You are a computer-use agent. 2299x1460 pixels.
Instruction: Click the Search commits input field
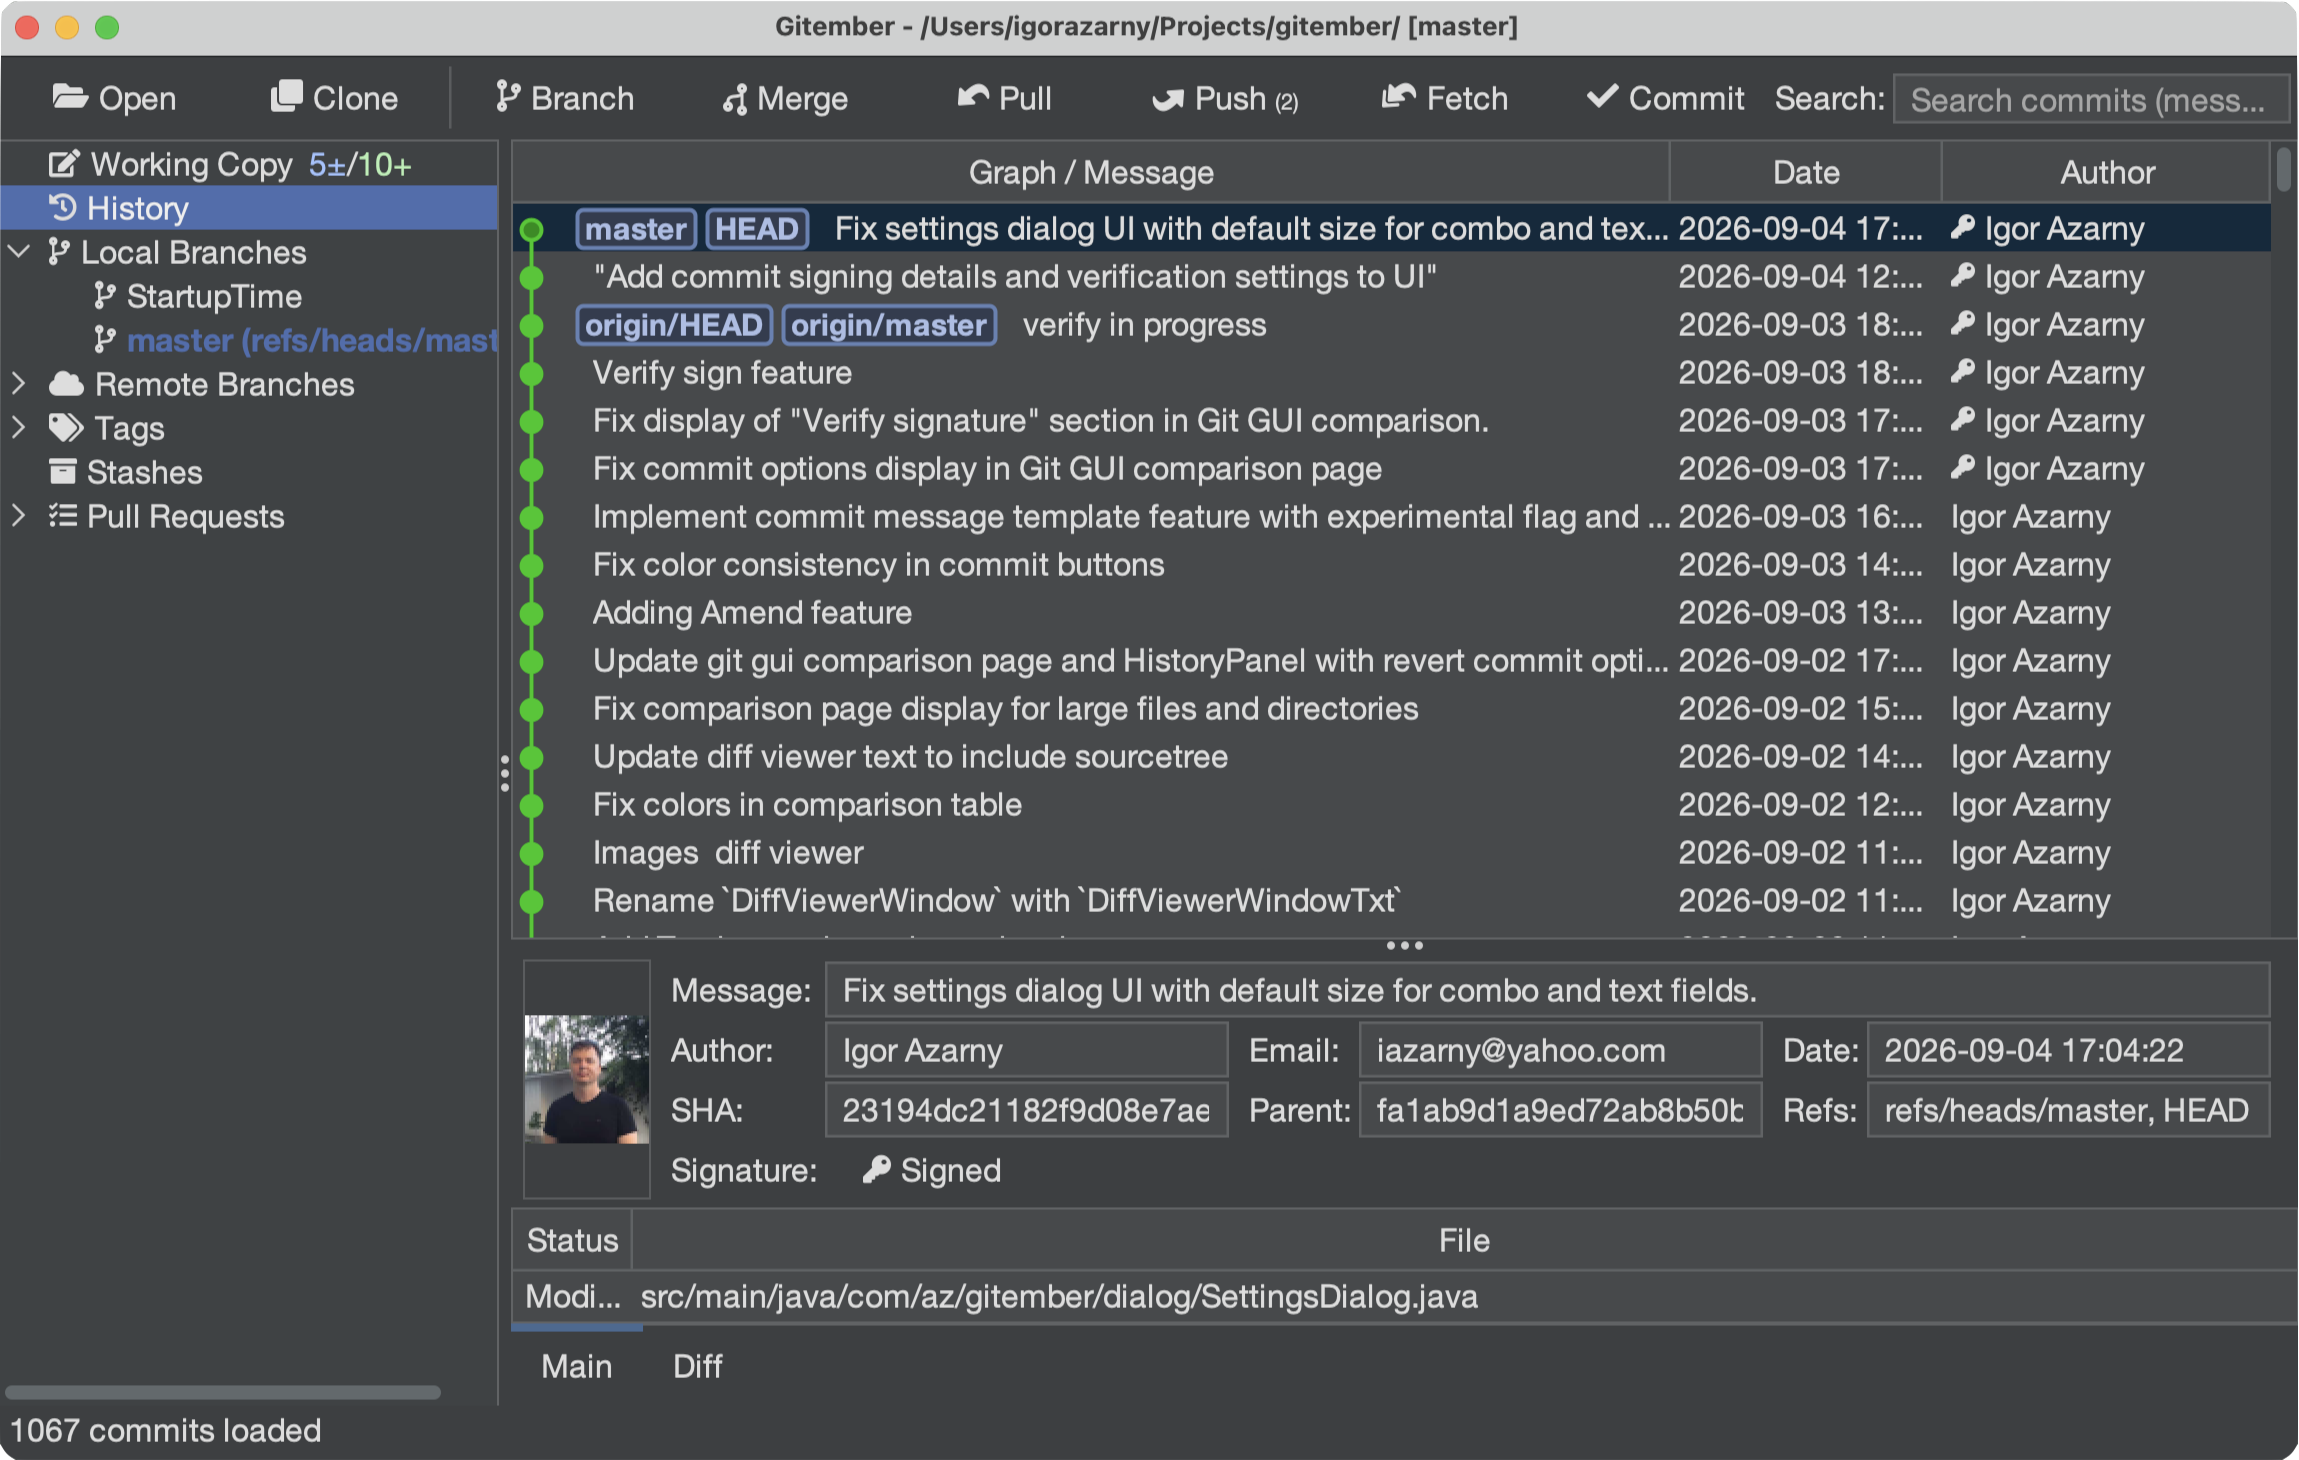pyautogui.click(x=2090, y=99)
